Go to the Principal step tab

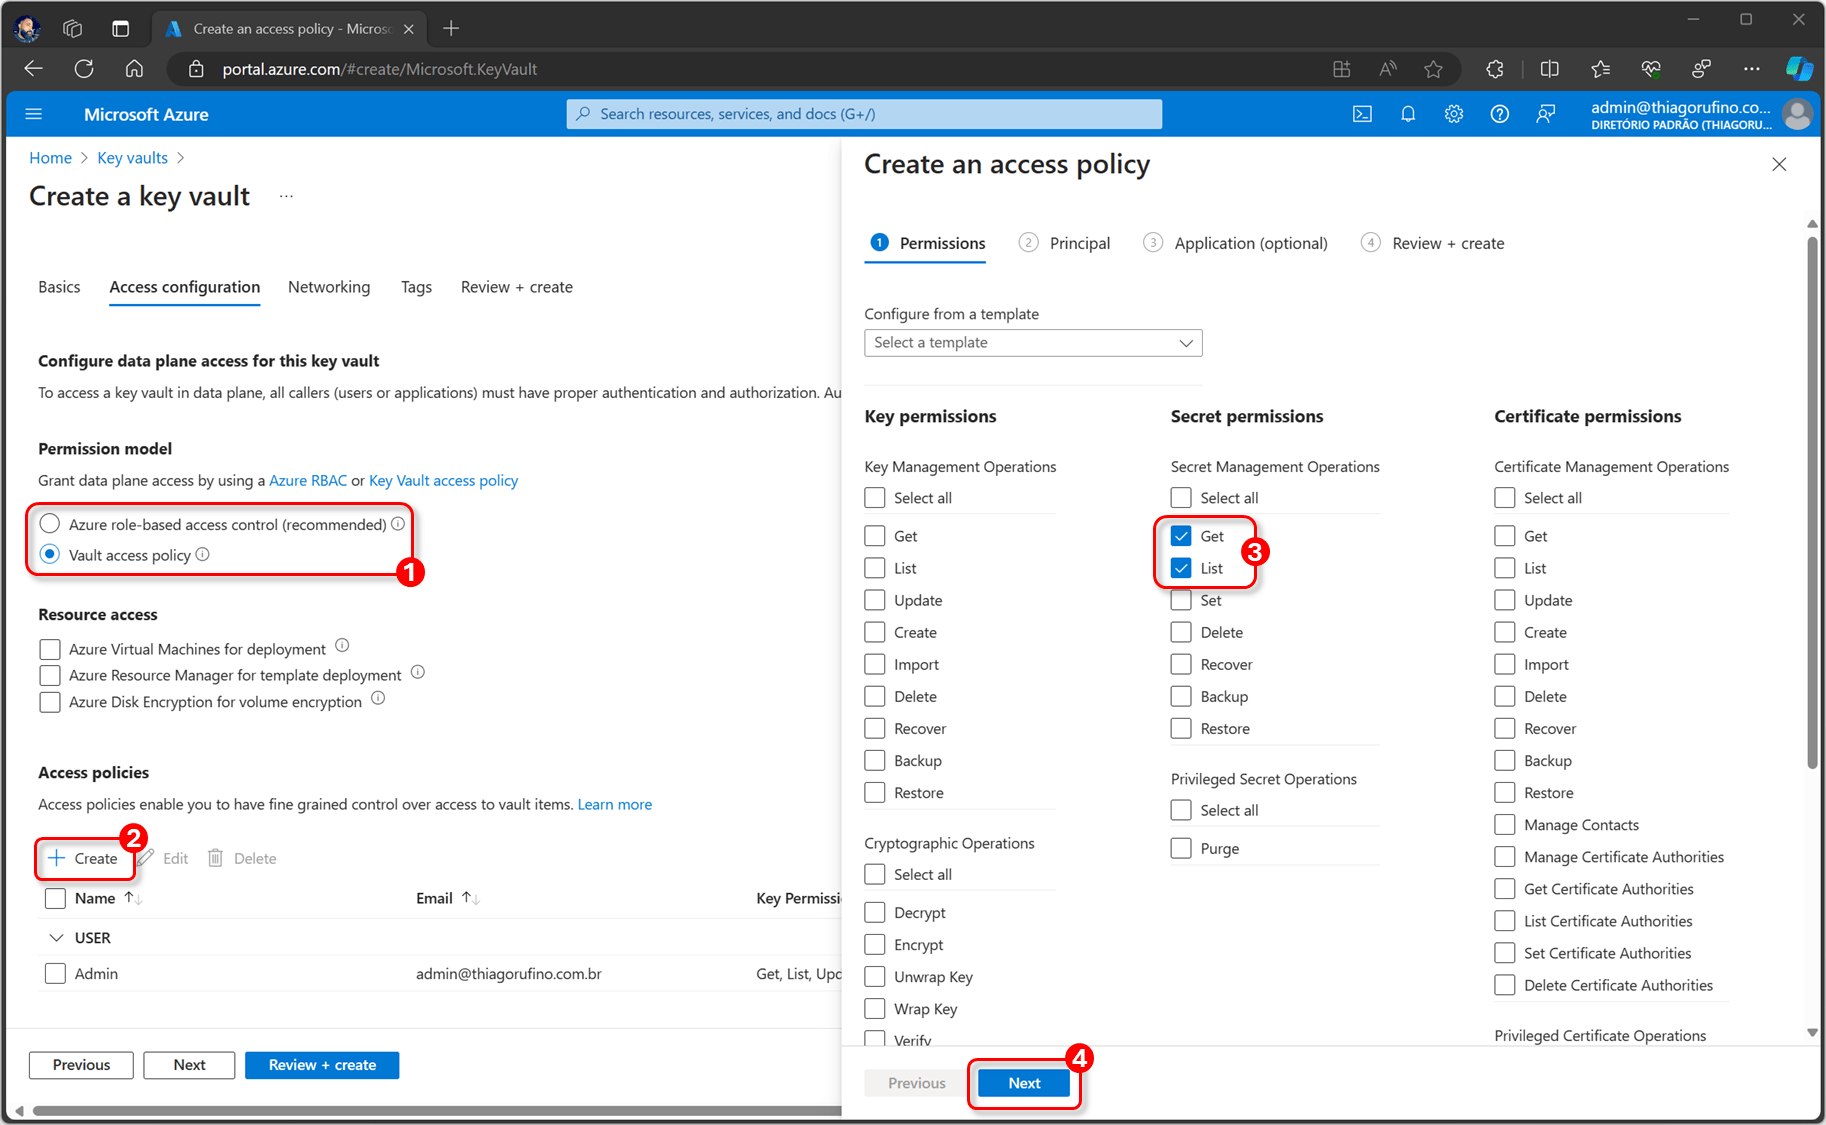(1079, 243)
